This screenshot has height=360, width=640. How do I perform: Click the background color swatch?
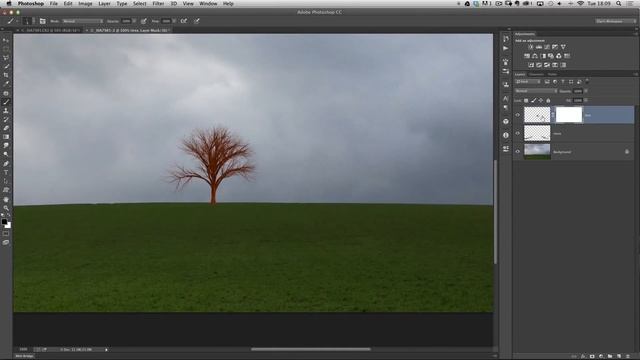(x=8, y=225)
